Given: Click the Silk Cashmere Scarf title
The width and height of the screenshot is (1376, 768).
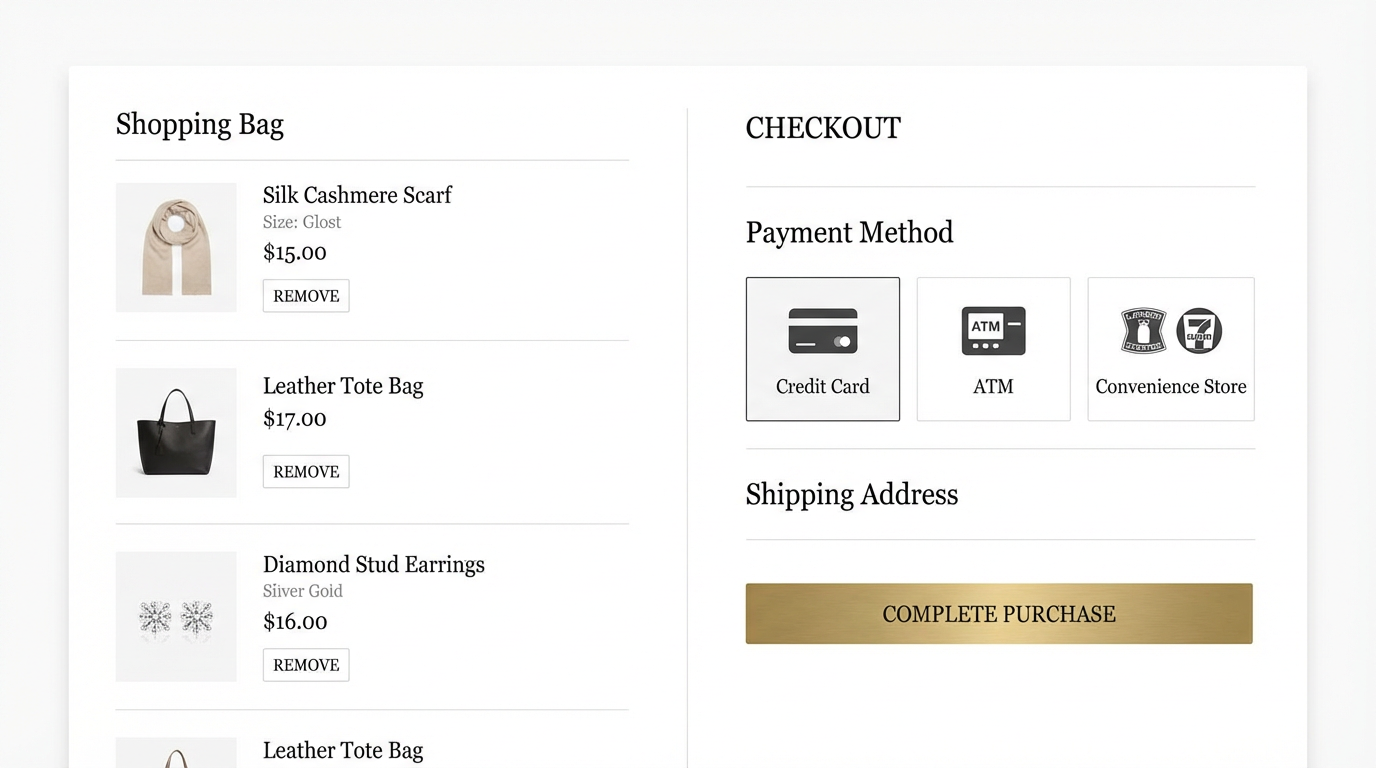Looking at the screenshot, I should click(x=357, y=195).
